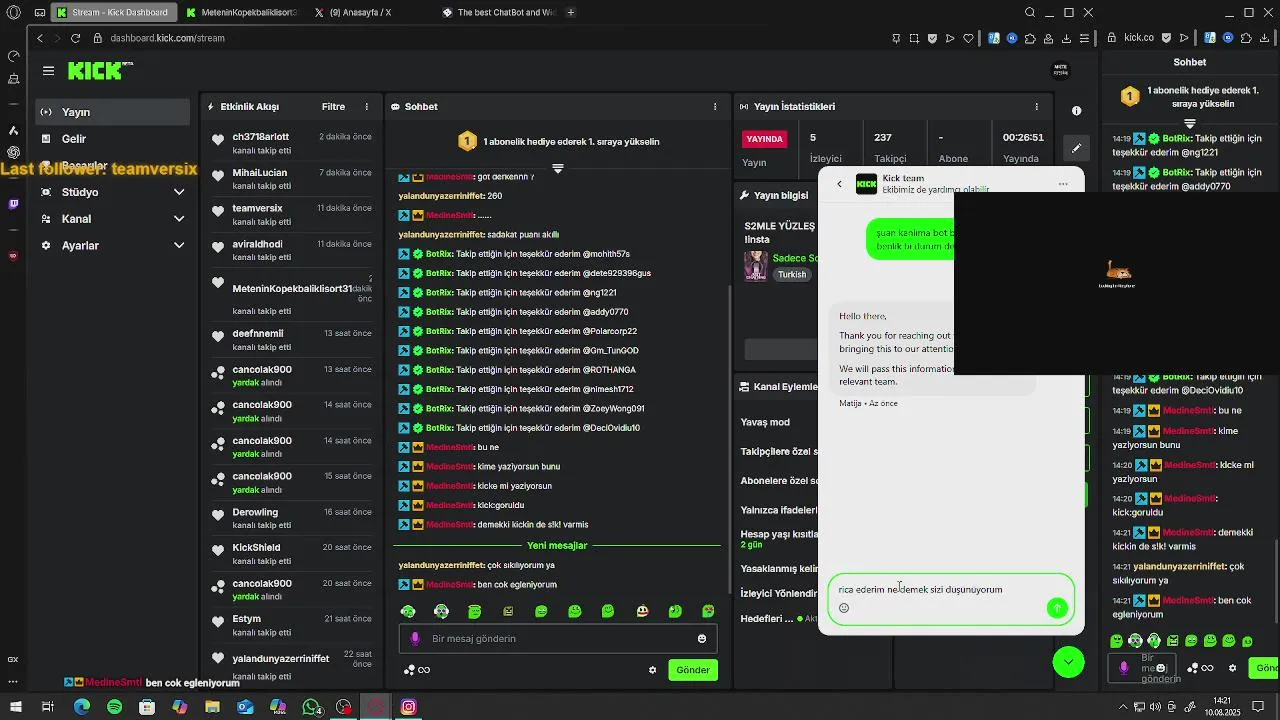1280x720 pixels.
Task: Click the gift subscription leaderboard banner
Action: (x=558, y=142)
